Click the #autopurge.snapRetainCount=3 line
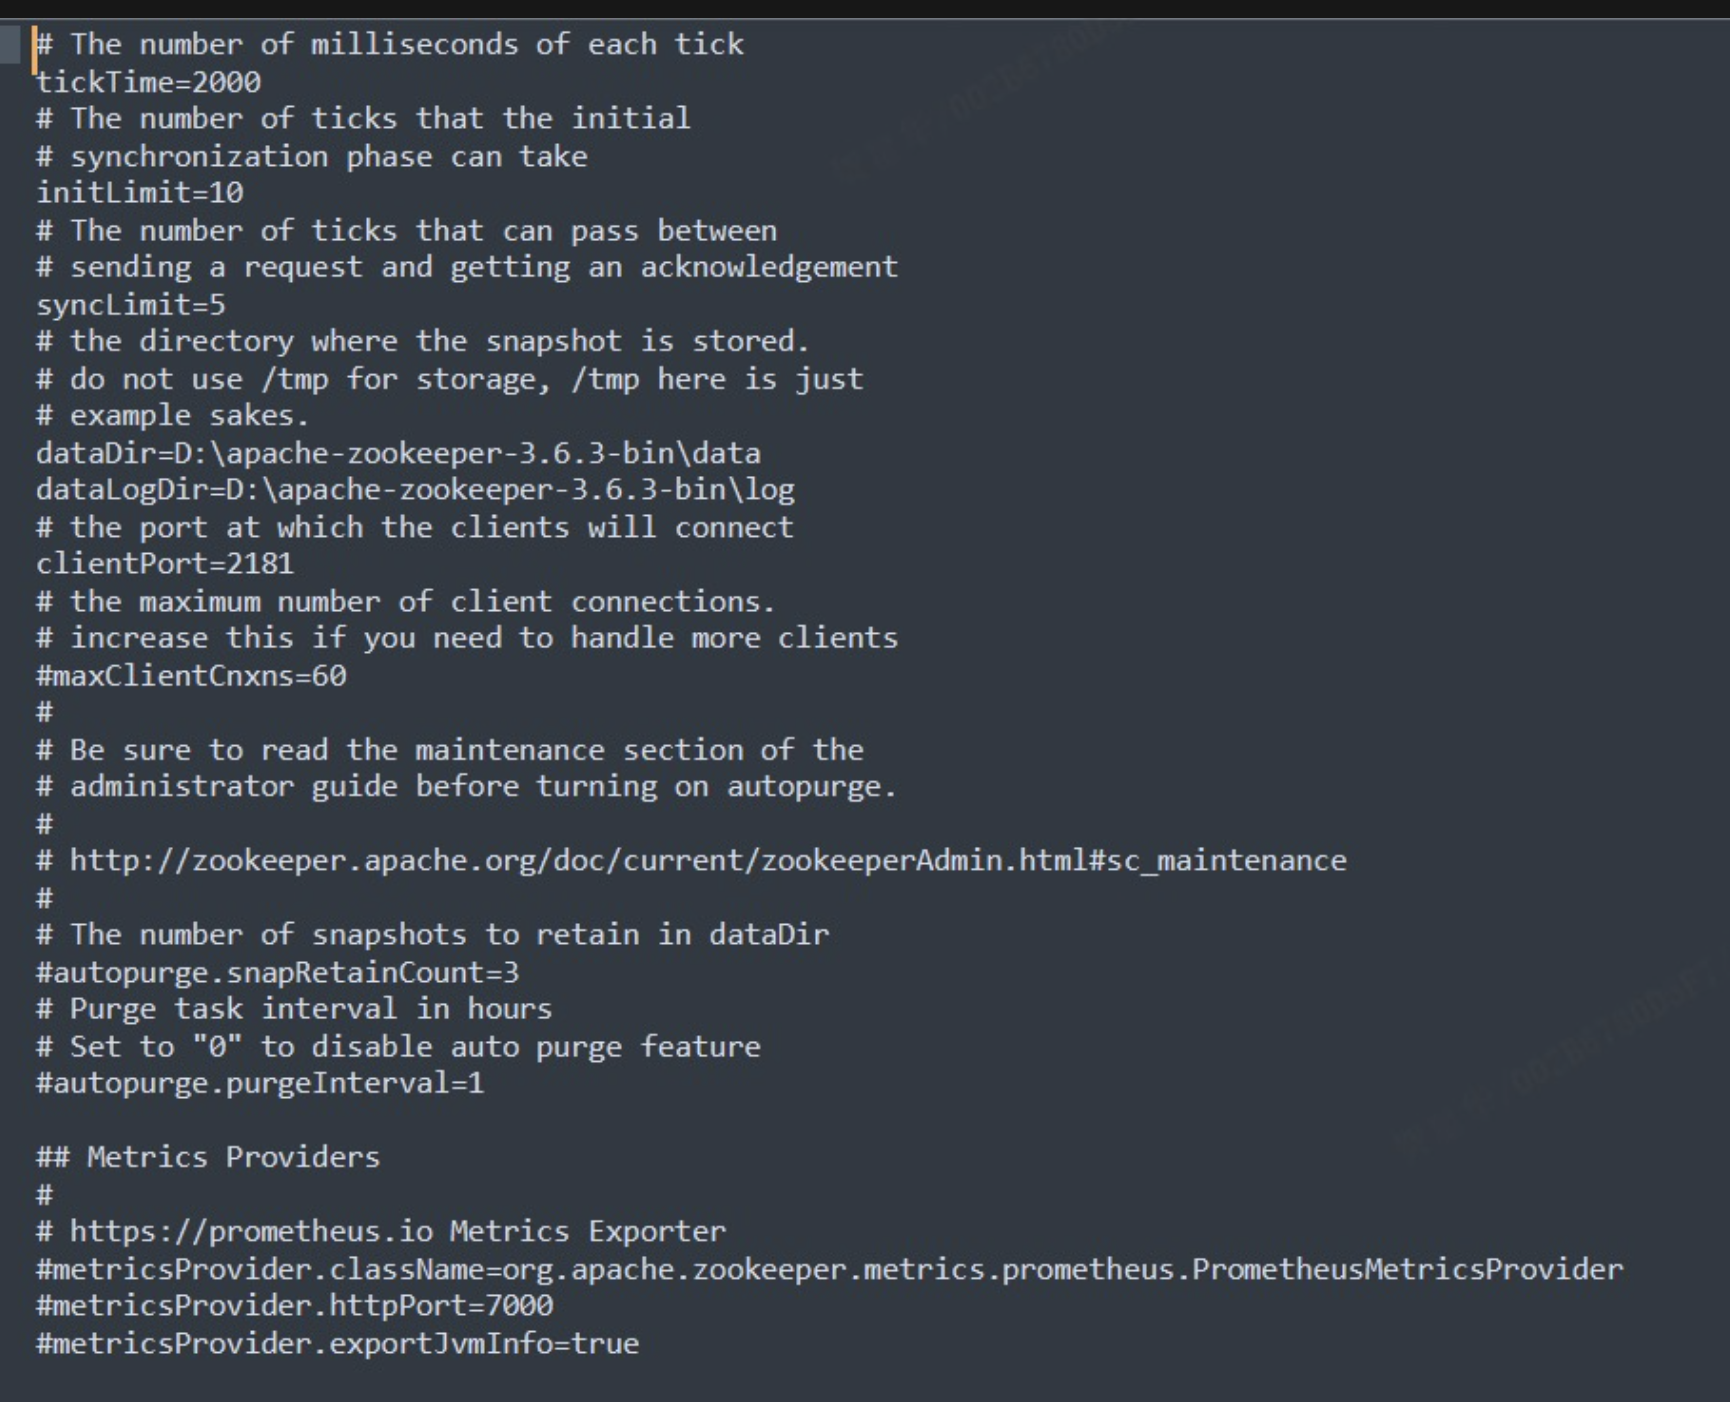The height and width of the screenshot is (1402, 1730). click(x=278, y=973)
